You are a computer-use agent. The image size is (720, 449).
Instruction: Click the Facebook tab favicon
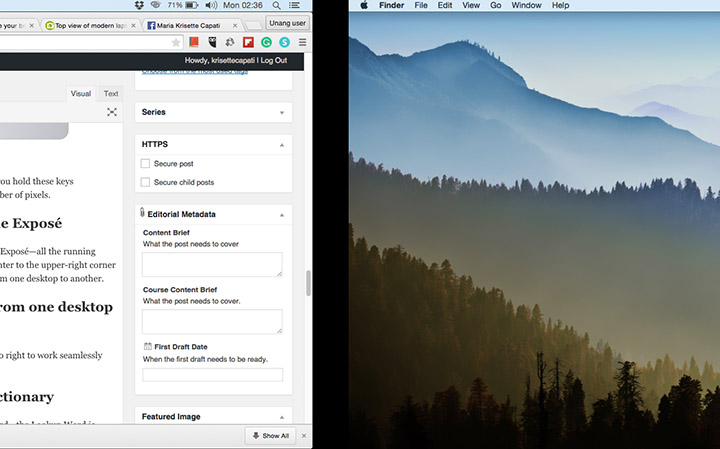tap(151, 26)
